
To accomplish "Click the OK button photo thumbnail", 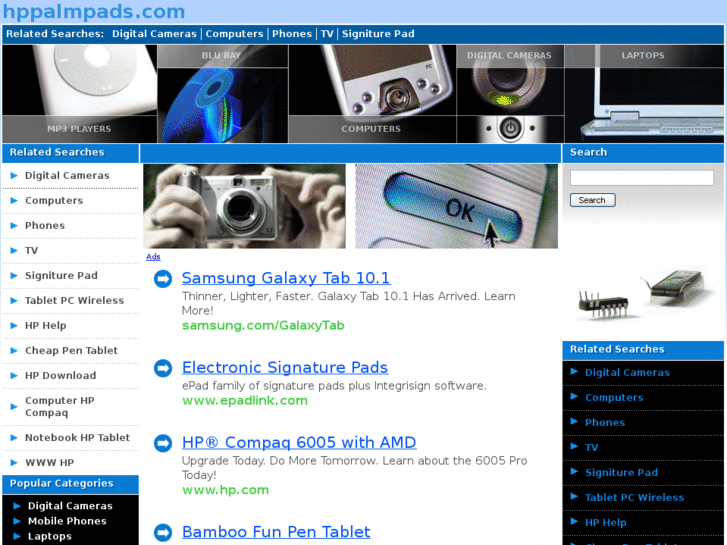I will (456, 206).
